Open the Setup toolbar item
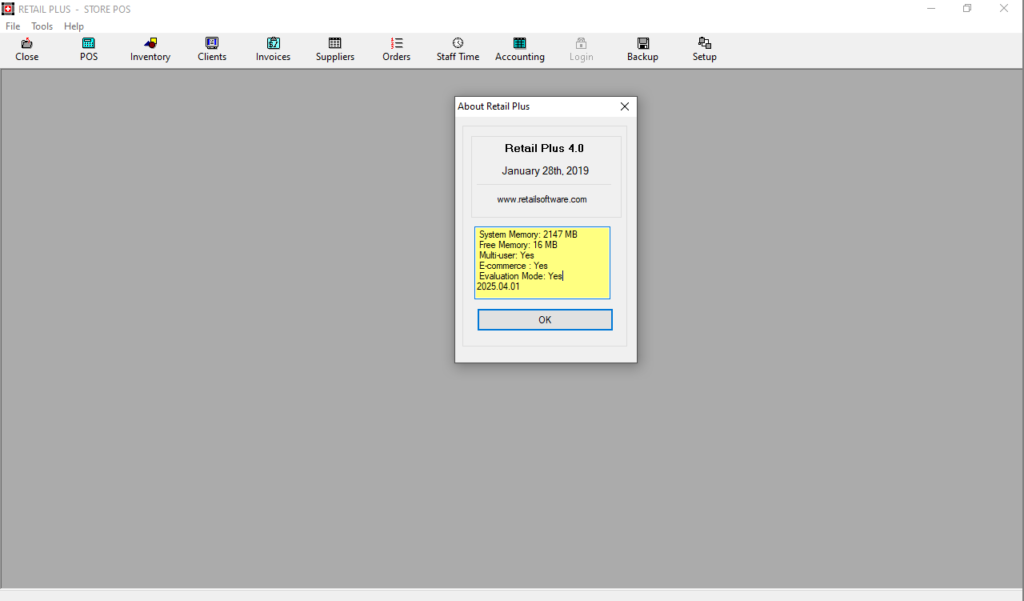This screenshot has width=1024, height=601. [704, 50]
